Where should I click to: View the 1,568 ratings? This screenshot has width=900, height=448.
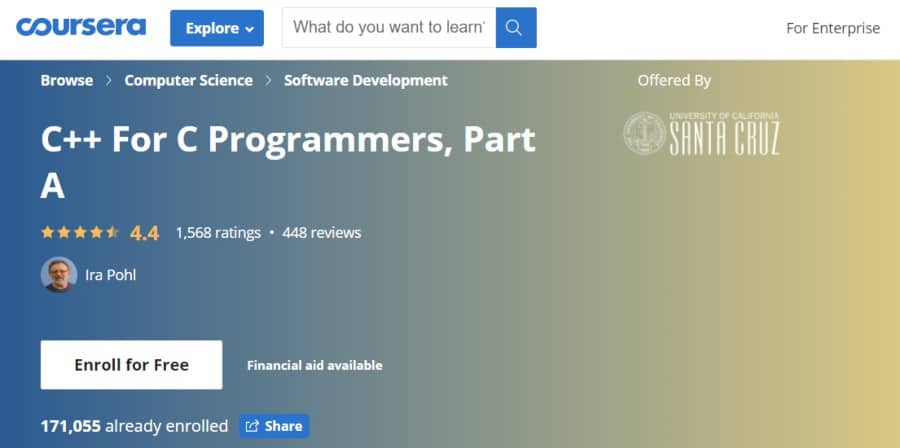coord(218,233)
